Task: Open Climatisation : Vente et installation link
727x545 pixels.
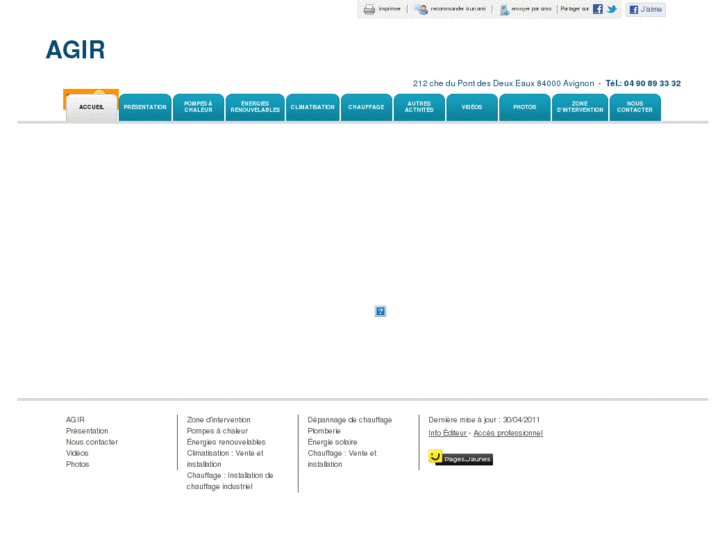Action: coord(225,459)
